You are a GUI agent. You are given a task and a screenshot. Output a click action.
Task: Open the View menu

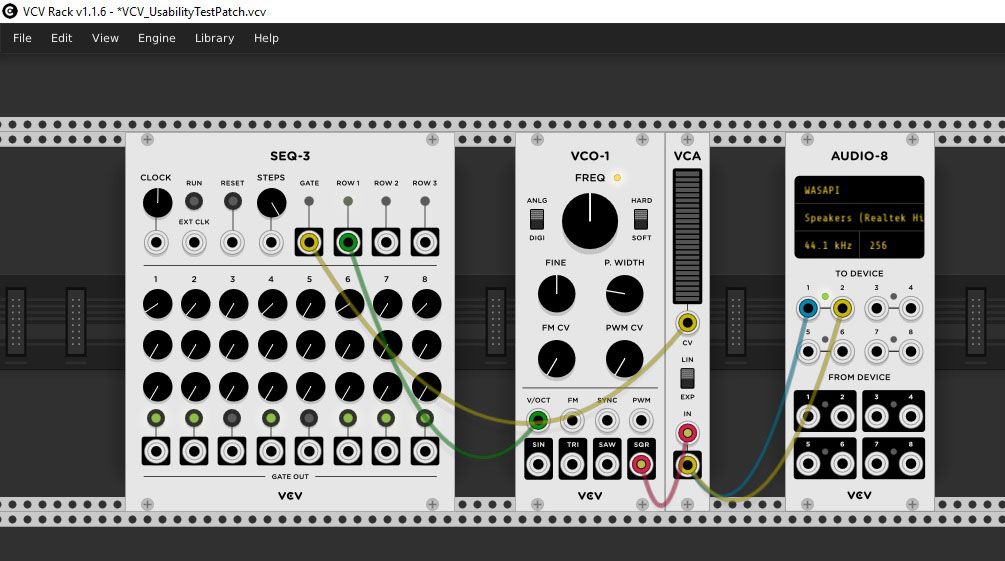[x=105, y=38]
